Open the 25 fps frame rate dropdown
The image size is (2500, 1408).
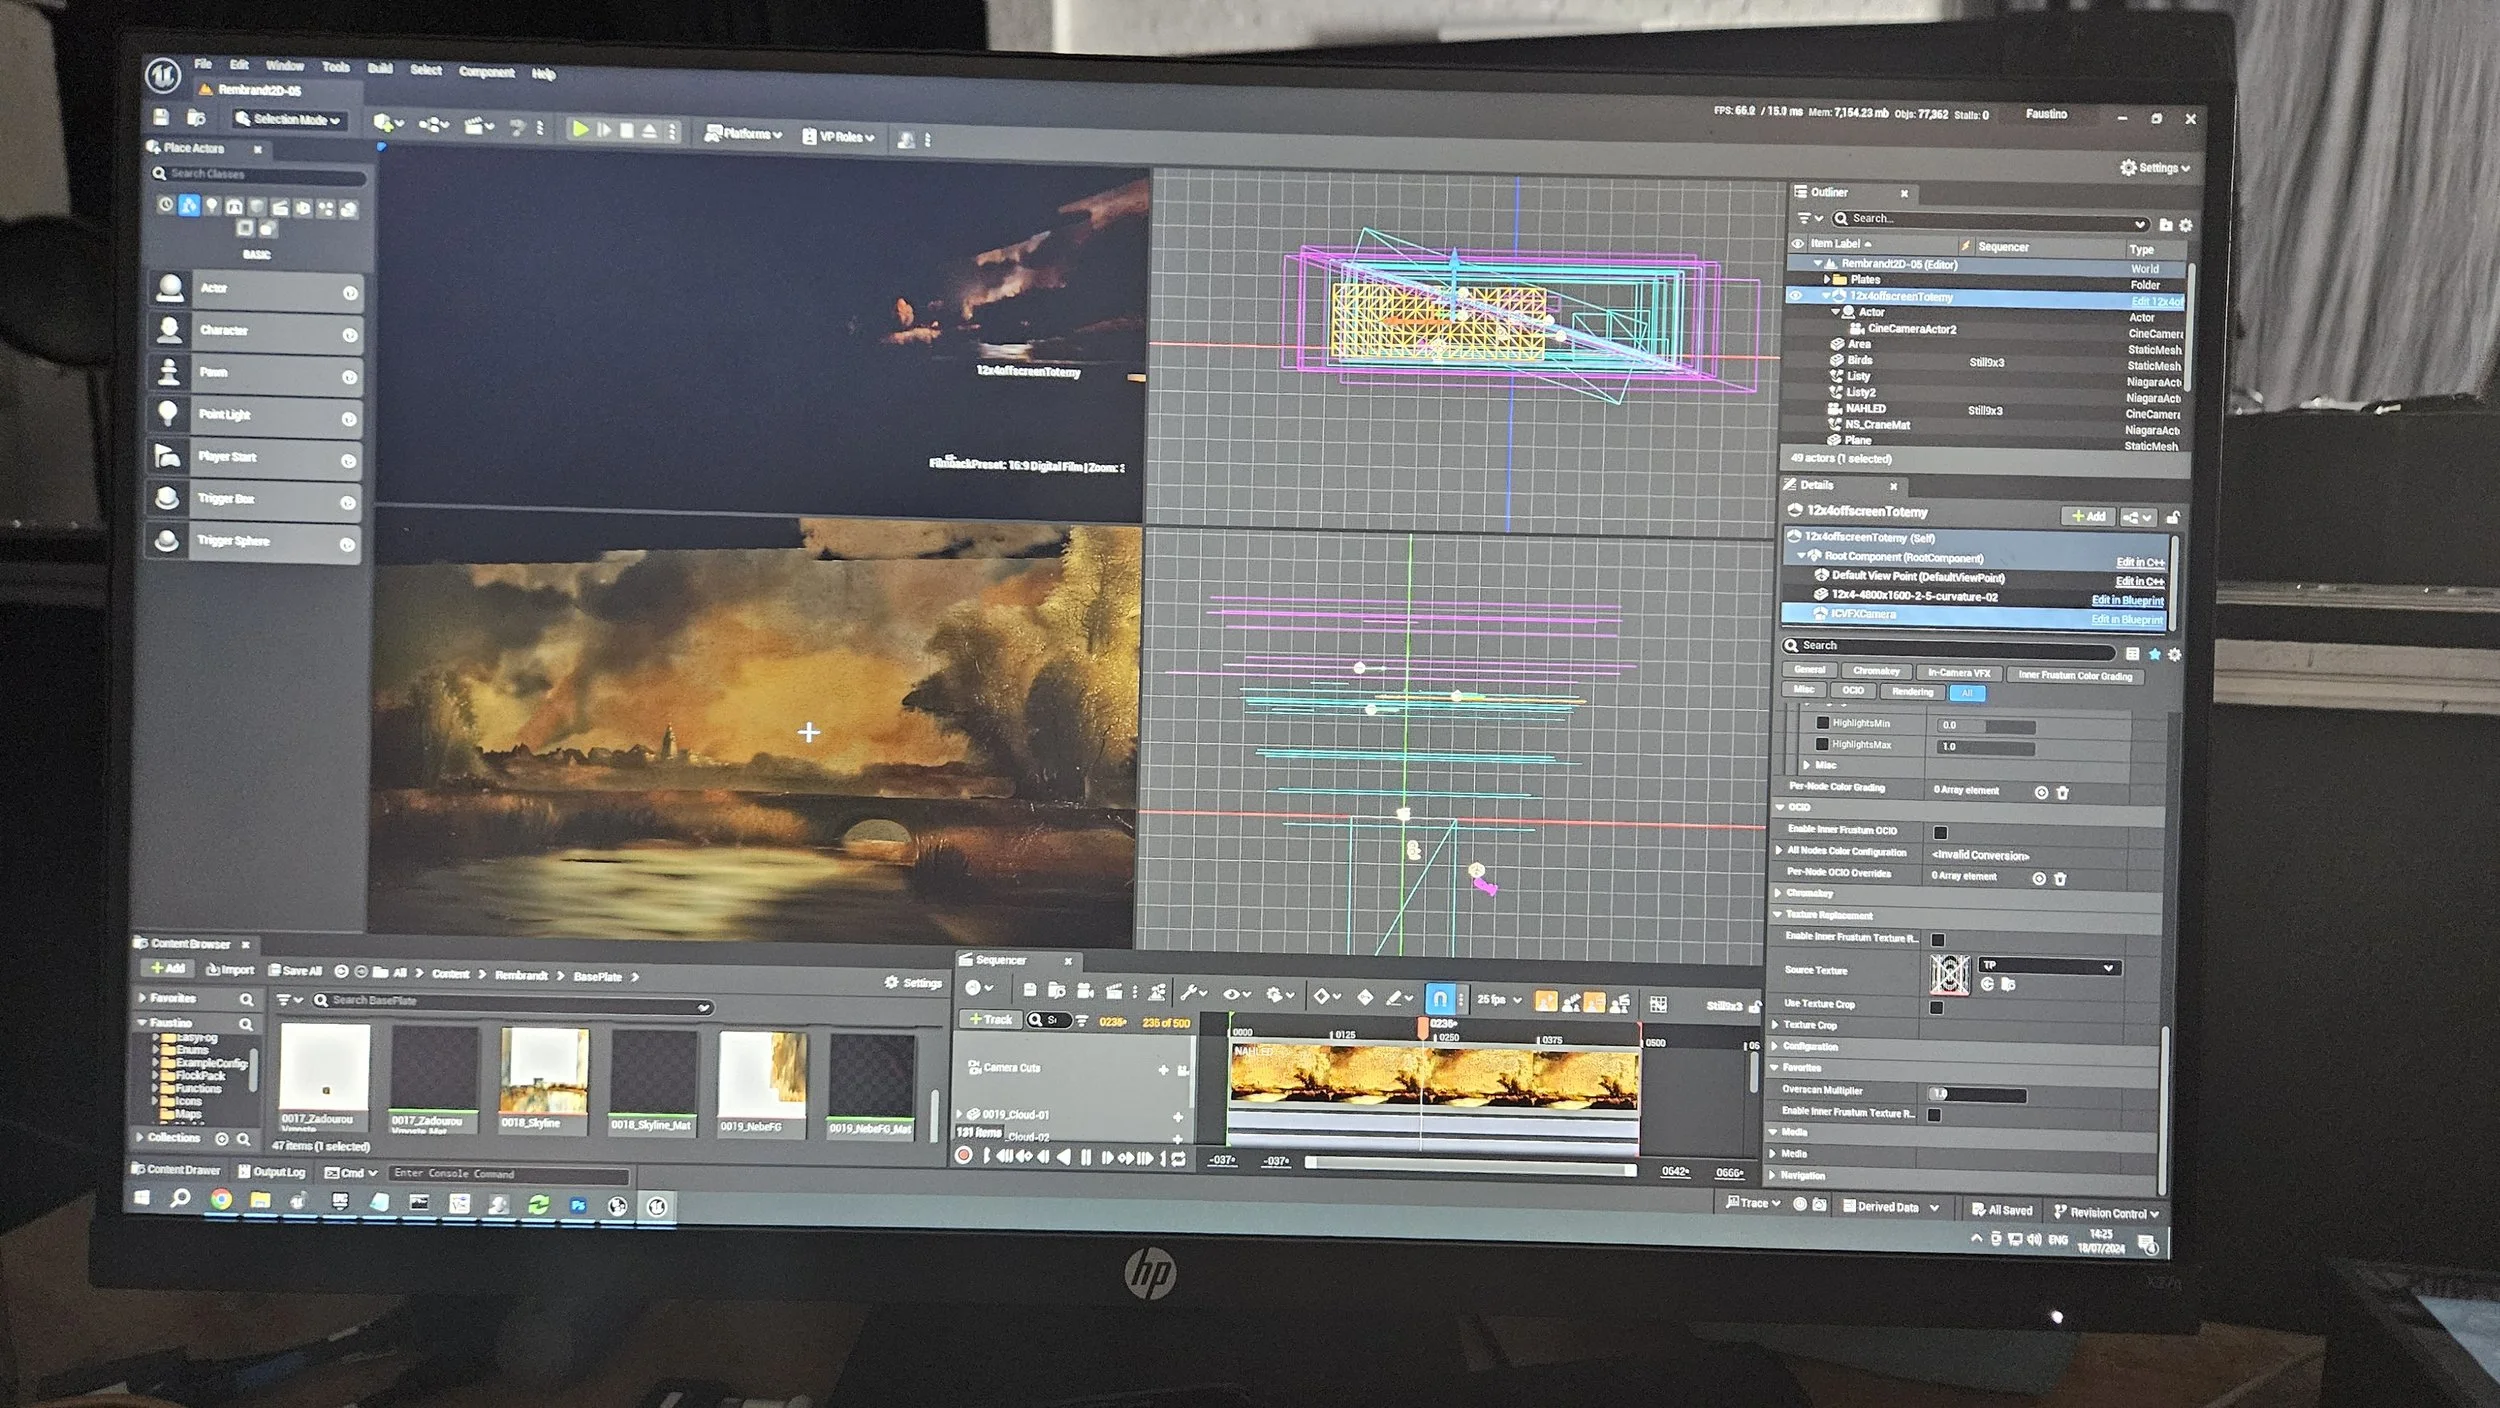1499,999
